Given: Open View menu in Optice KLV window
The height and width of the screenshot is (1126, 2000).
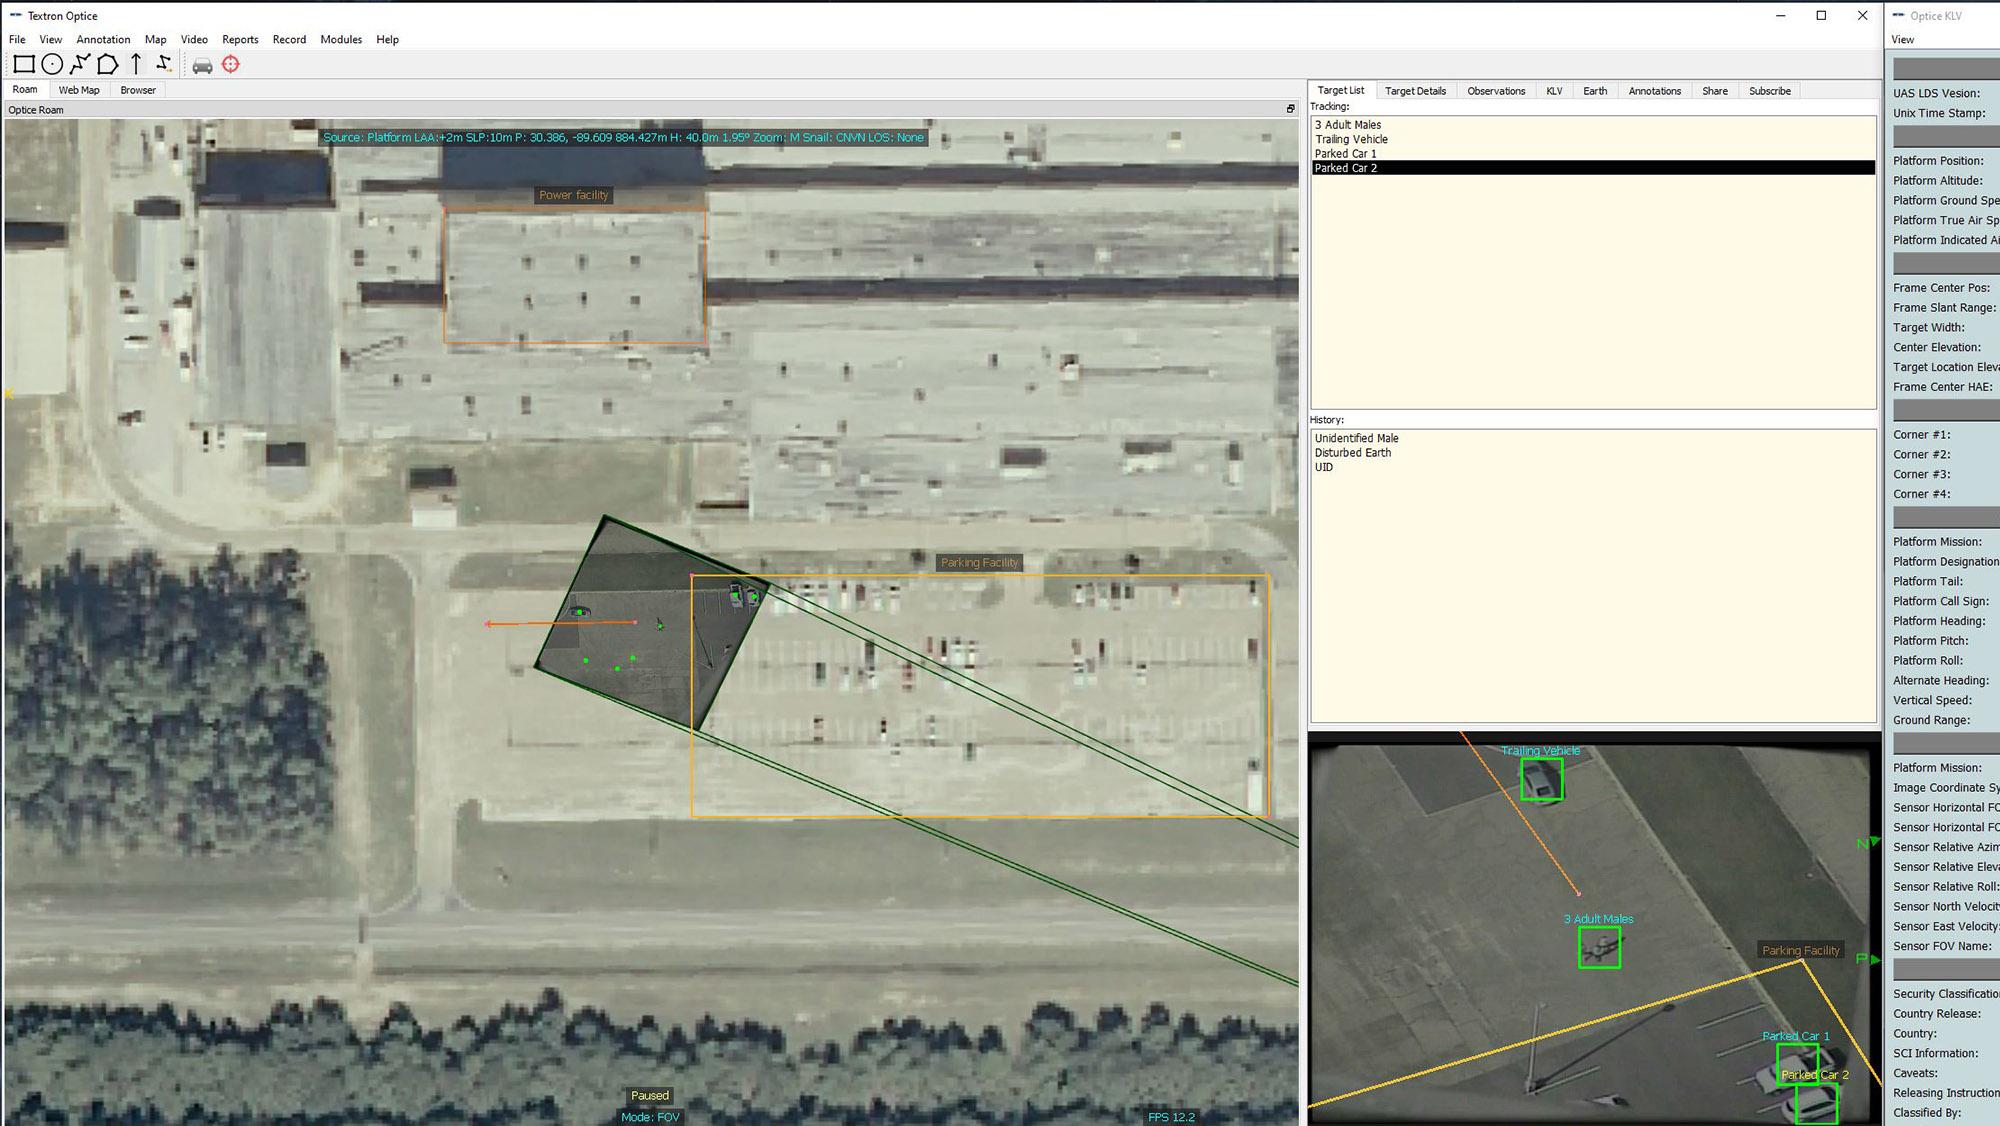Looking at the screenshot, I should [x=1902, y=40].
